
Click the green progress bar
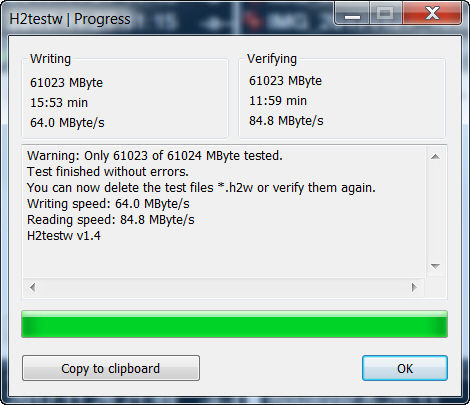234,324
